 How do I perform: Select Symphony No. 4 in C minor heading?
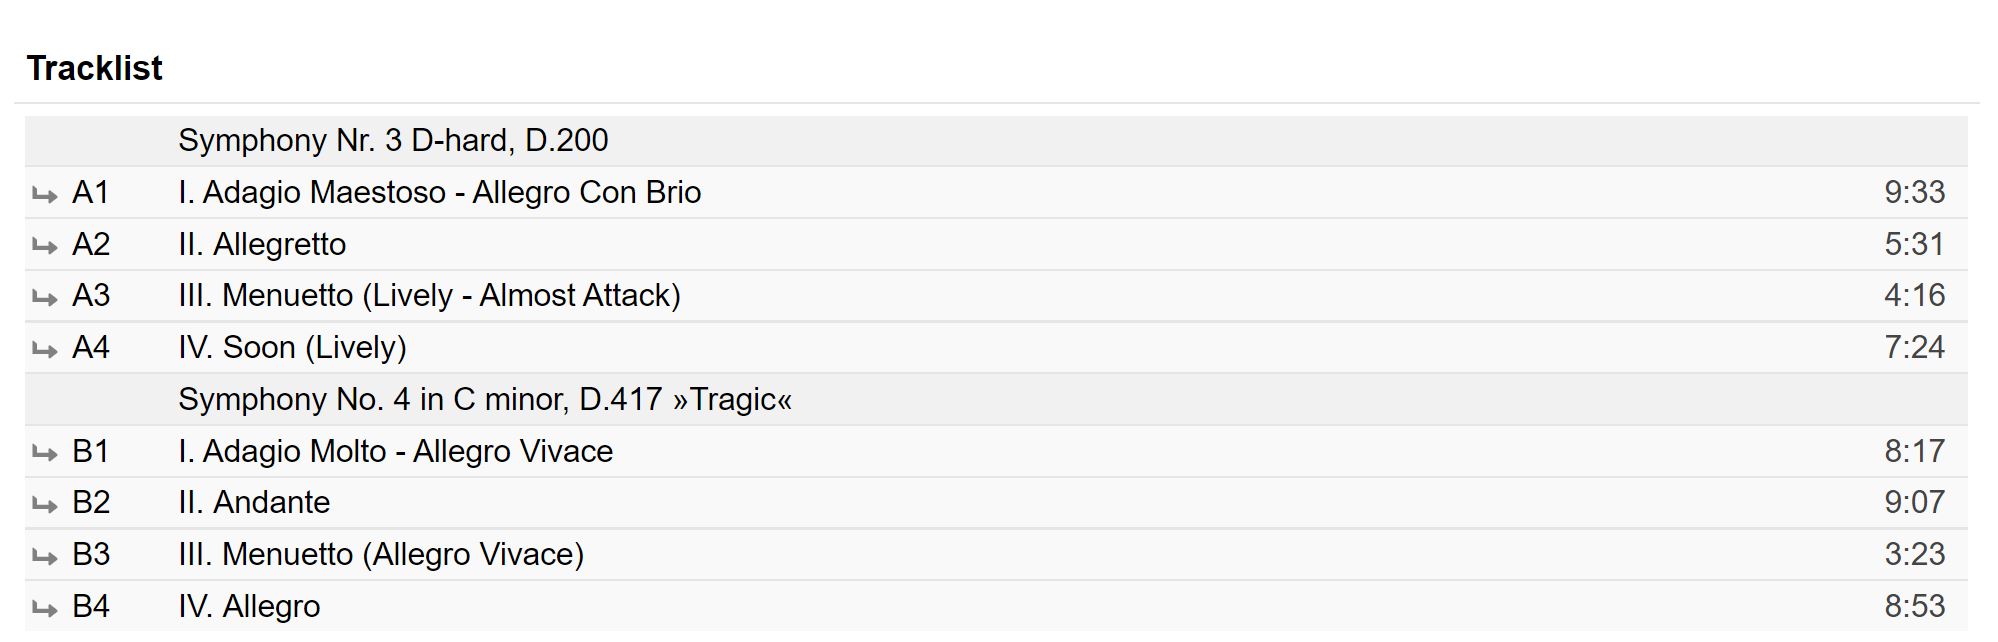coord(485,400)
